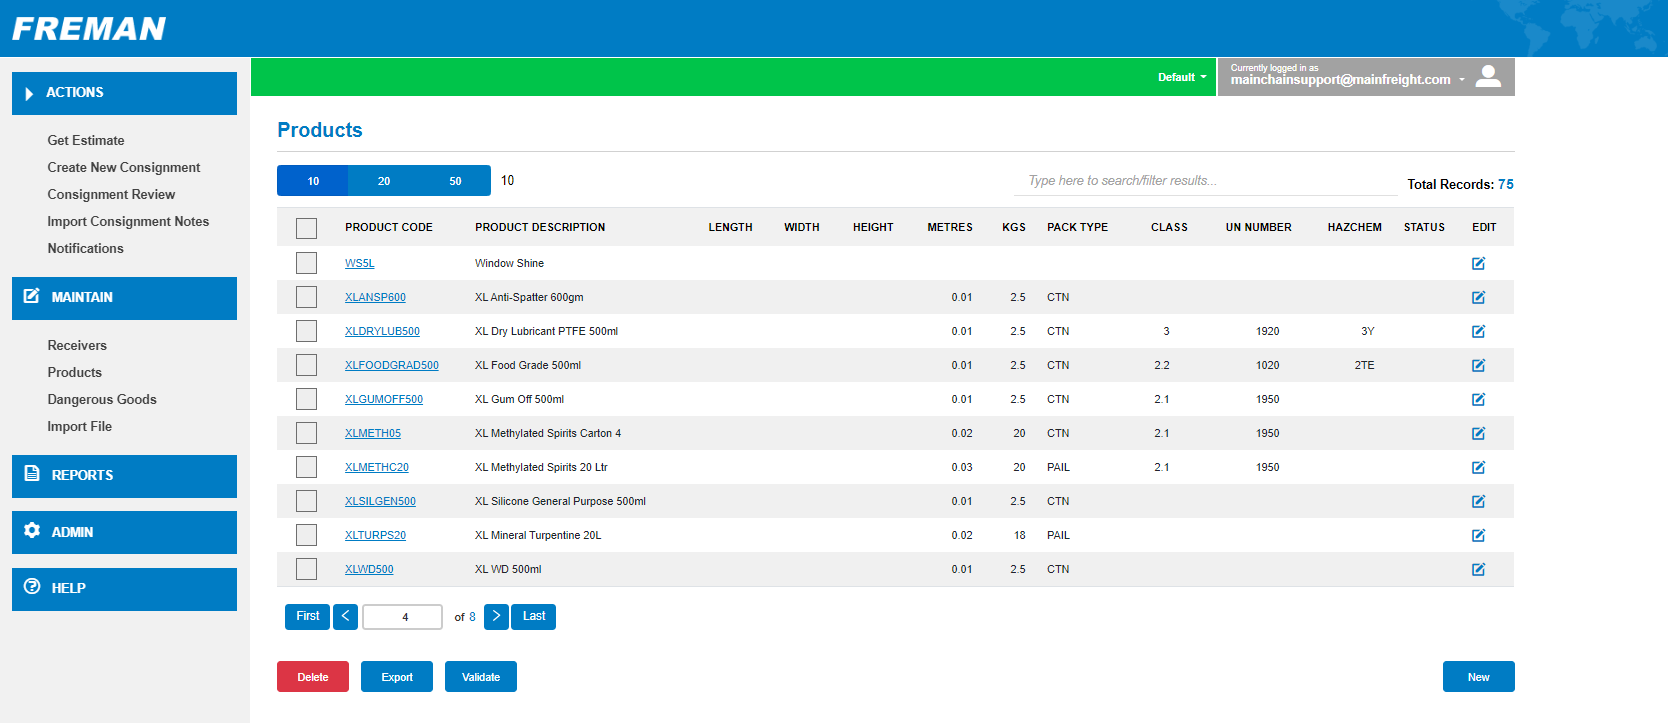Image resolution: width=1668 pixels, height=723 pixels.
Task: Open edit icon for XLDRYLUB500 product
Action: pyautogui.click(x=1478, y=331)
